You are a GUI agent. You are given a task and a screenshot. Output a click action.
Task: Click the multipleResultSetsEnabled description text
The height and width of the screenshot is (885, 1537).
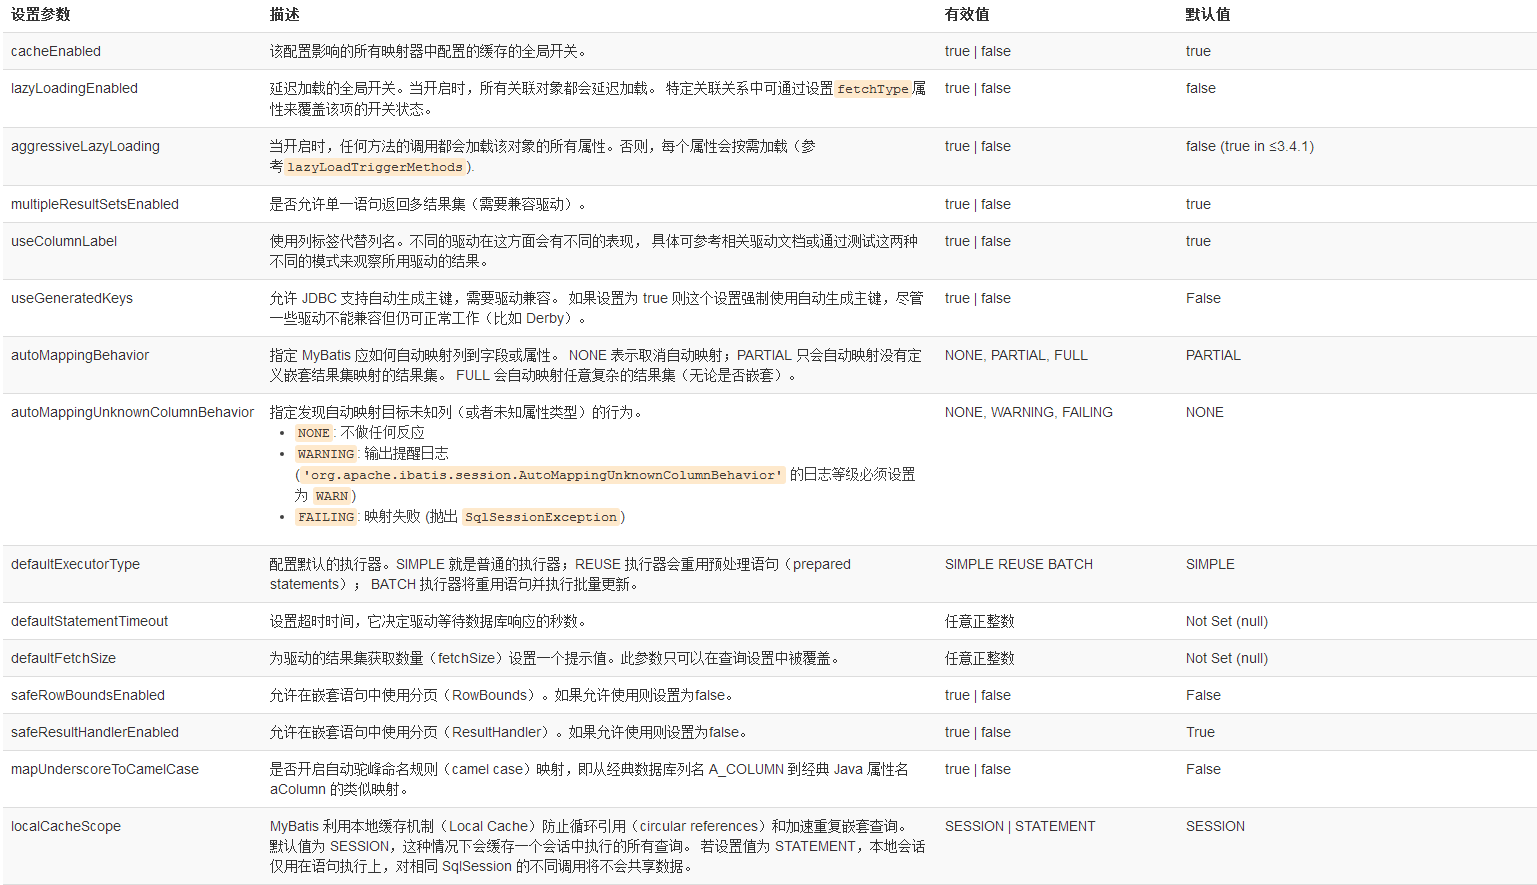click(427, 204)
